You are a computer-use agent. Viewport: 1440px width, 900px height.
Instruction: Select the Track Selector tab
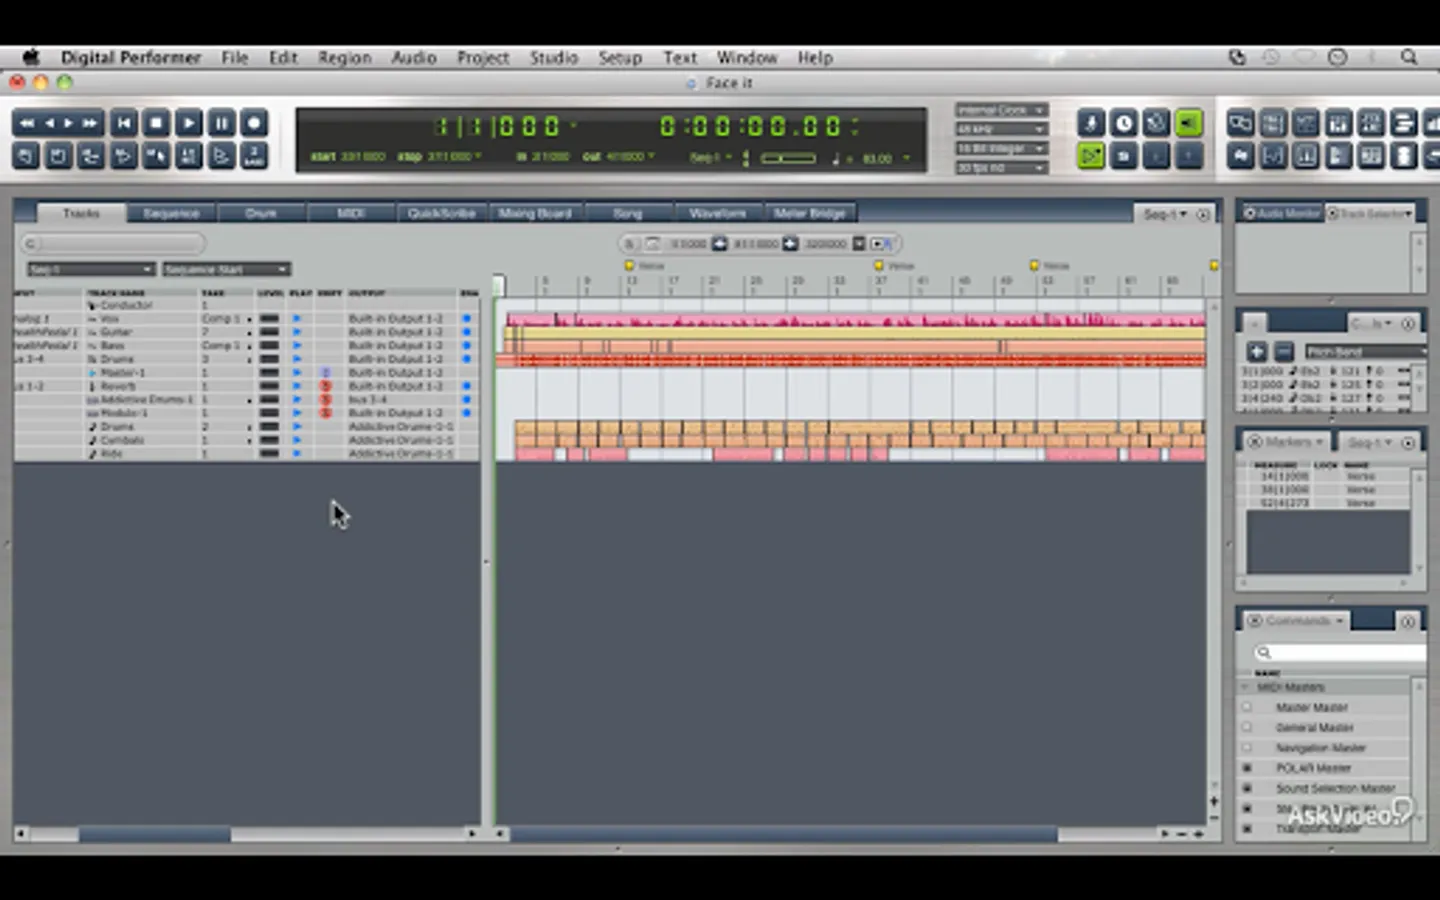[x=1369, y=213]
